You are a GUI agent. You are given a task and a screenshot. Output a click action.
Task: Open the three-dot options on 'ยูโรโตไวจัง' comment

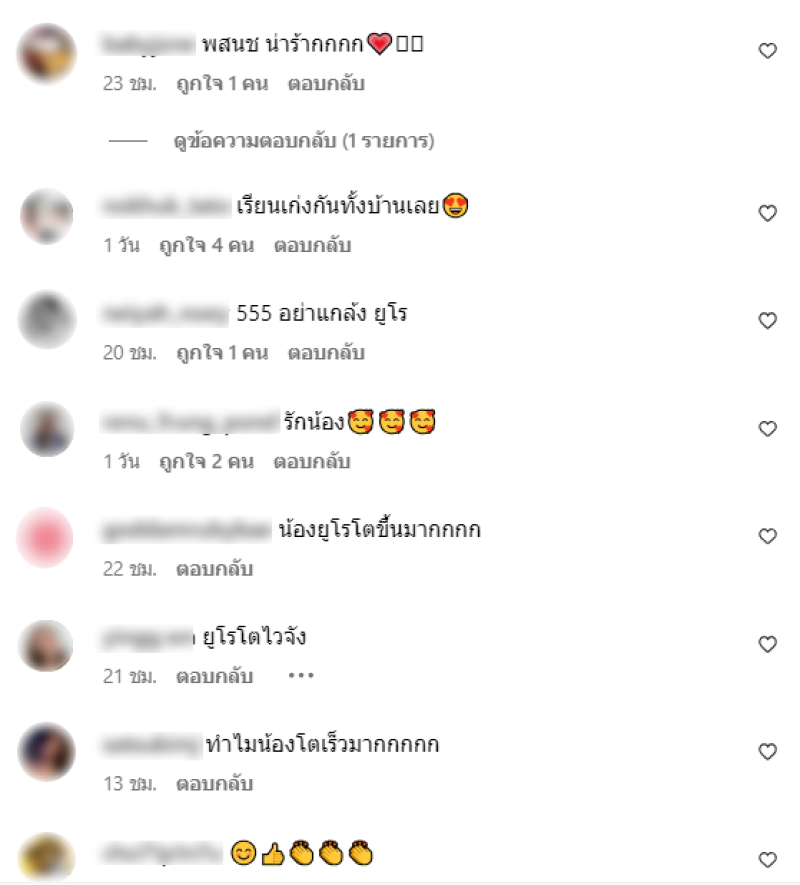pos(301,675)
